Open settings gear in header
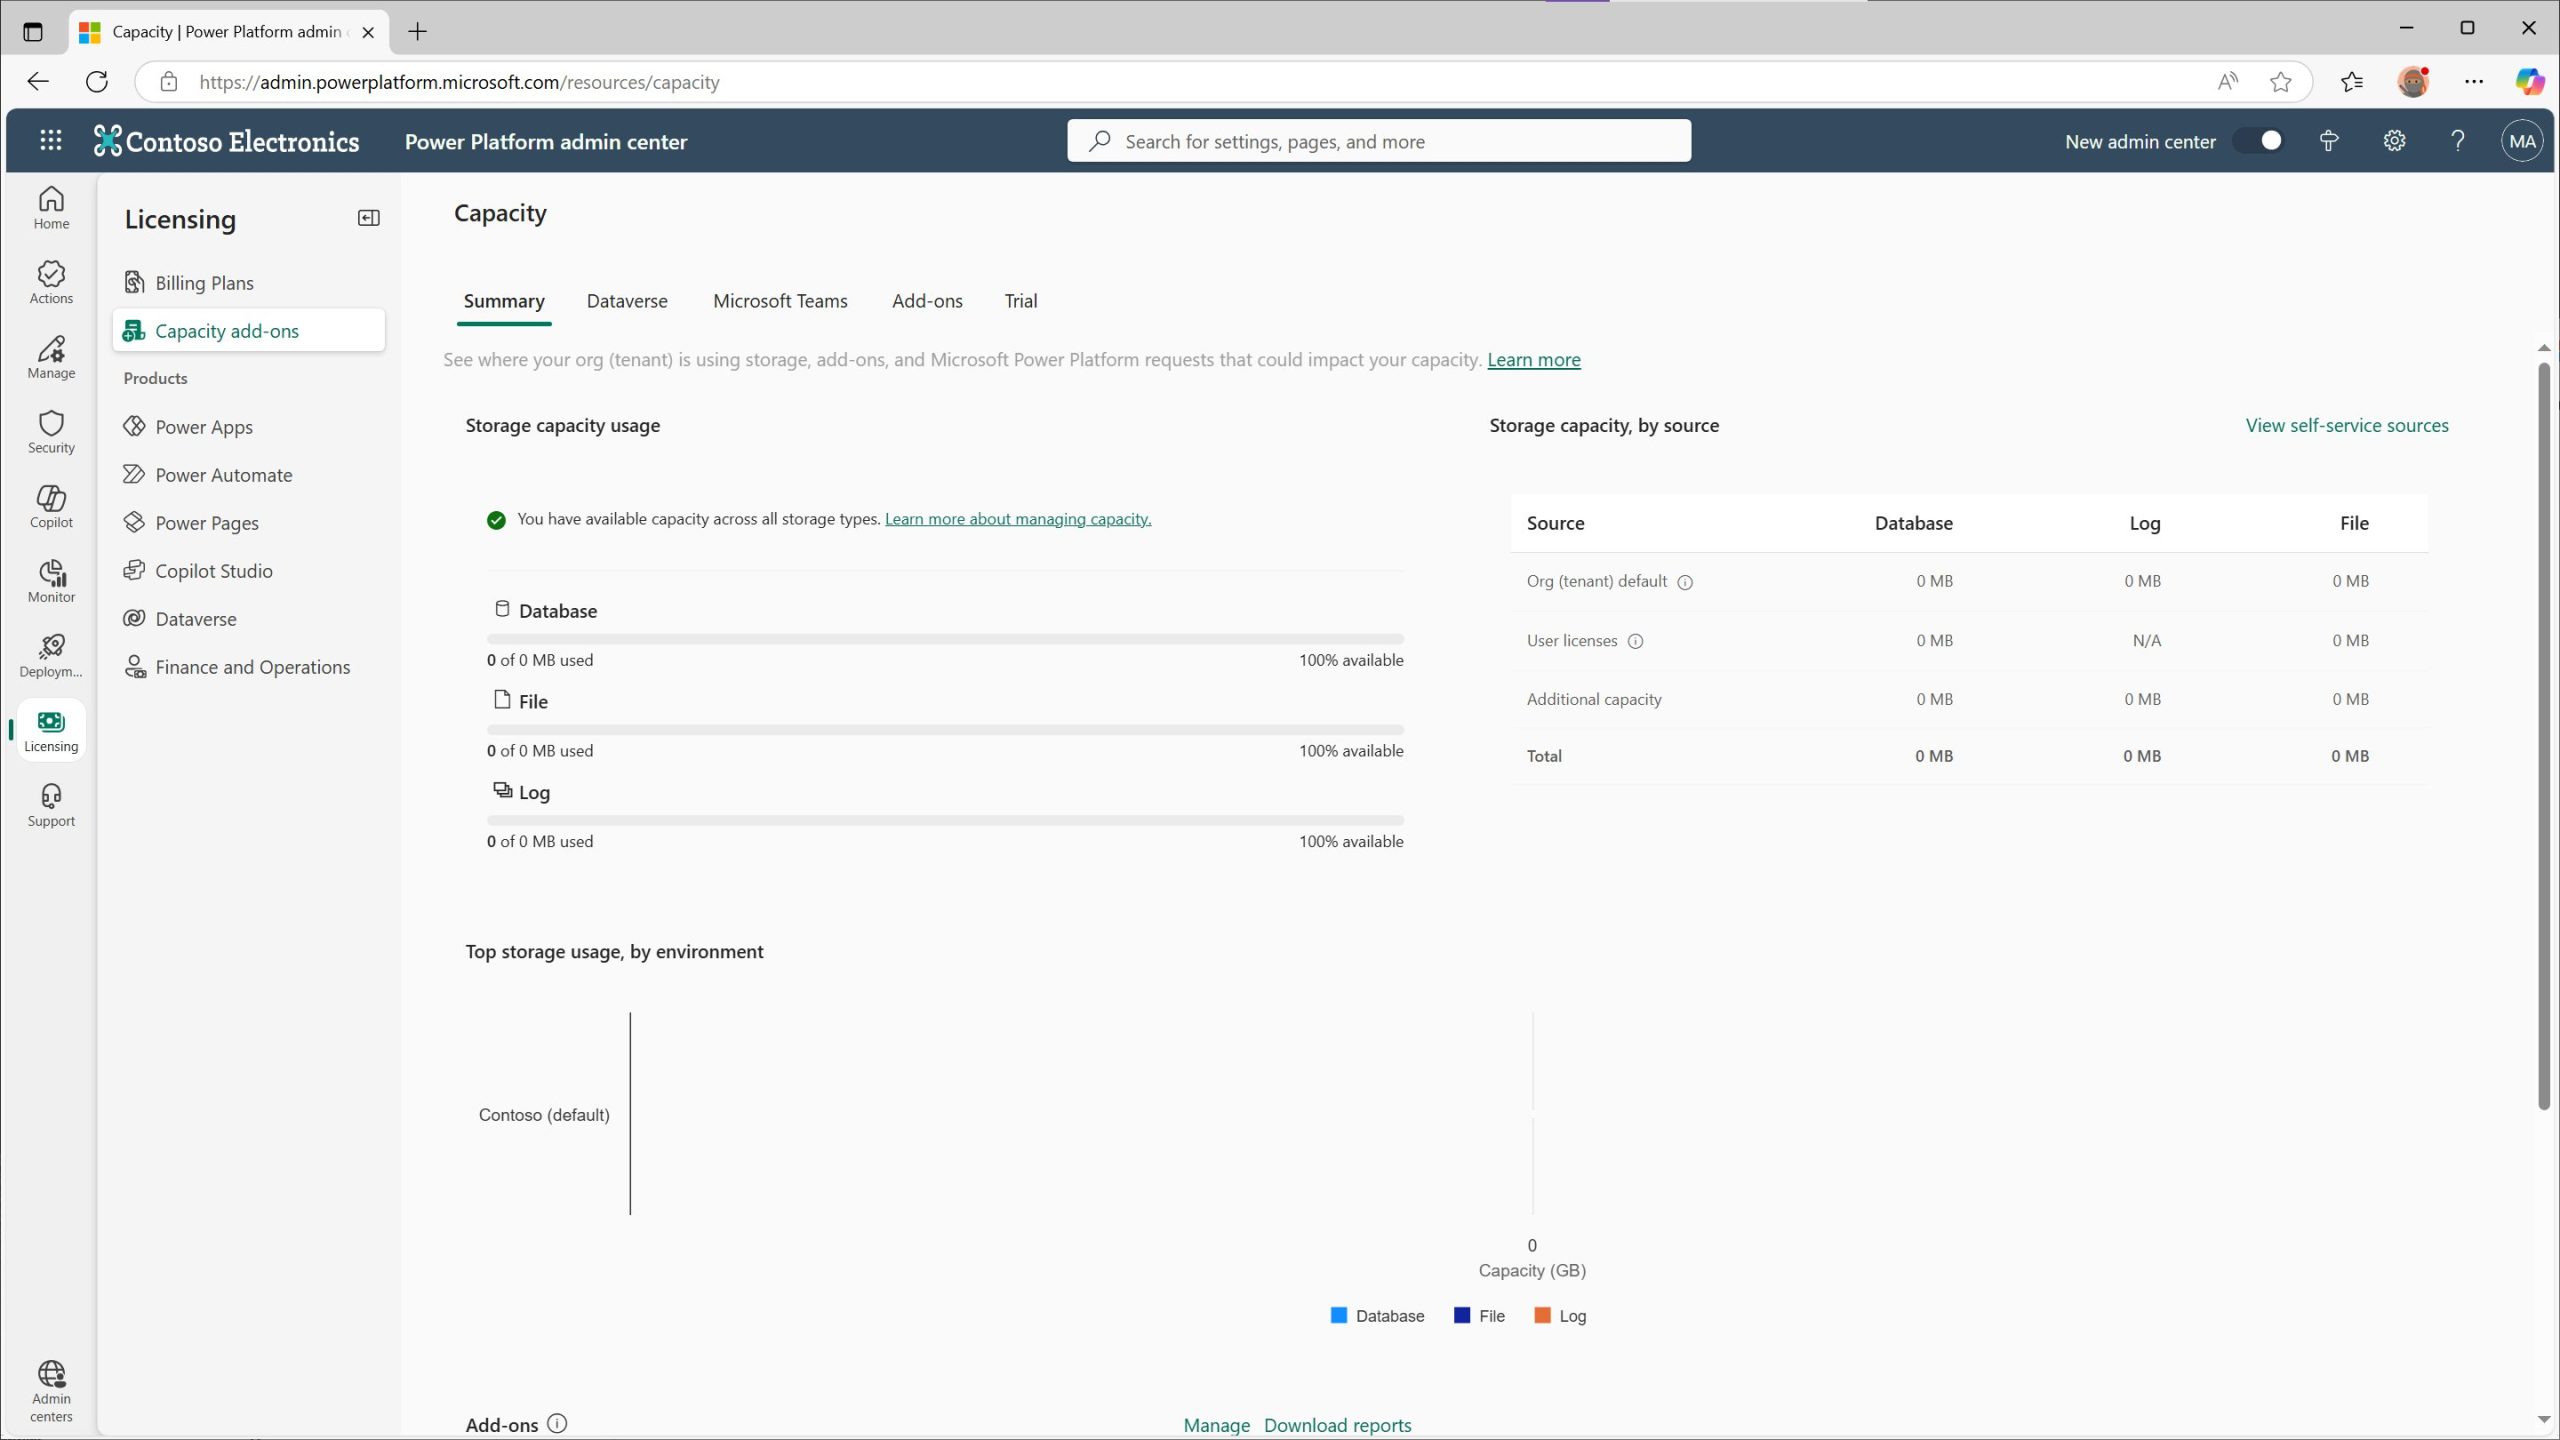The image size is (2560, 1440). point(2394,141)
